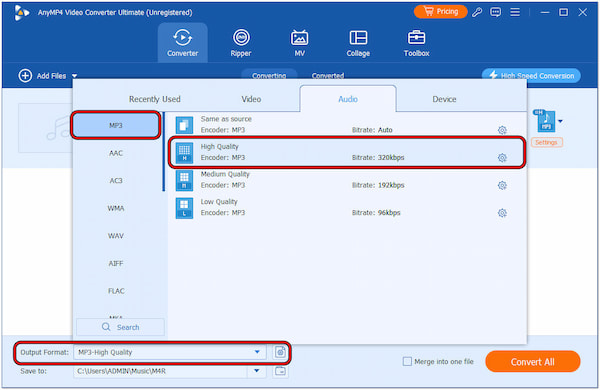
Task: Open the snapshot icon beside Output Format
Action: (280, 352)
